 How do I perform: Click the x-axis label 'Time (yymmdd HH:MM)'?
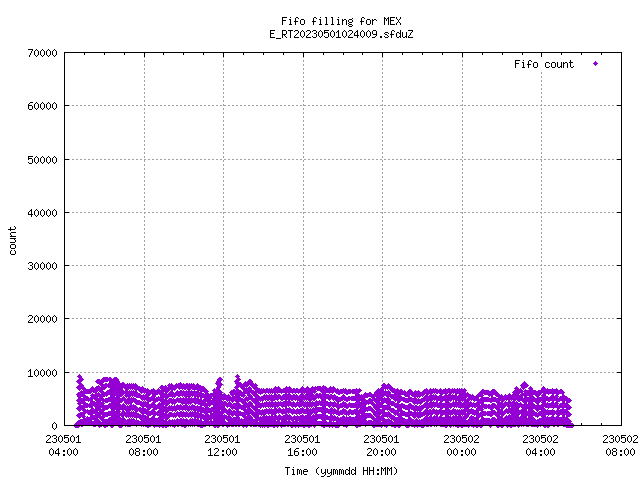pos(341,471)
